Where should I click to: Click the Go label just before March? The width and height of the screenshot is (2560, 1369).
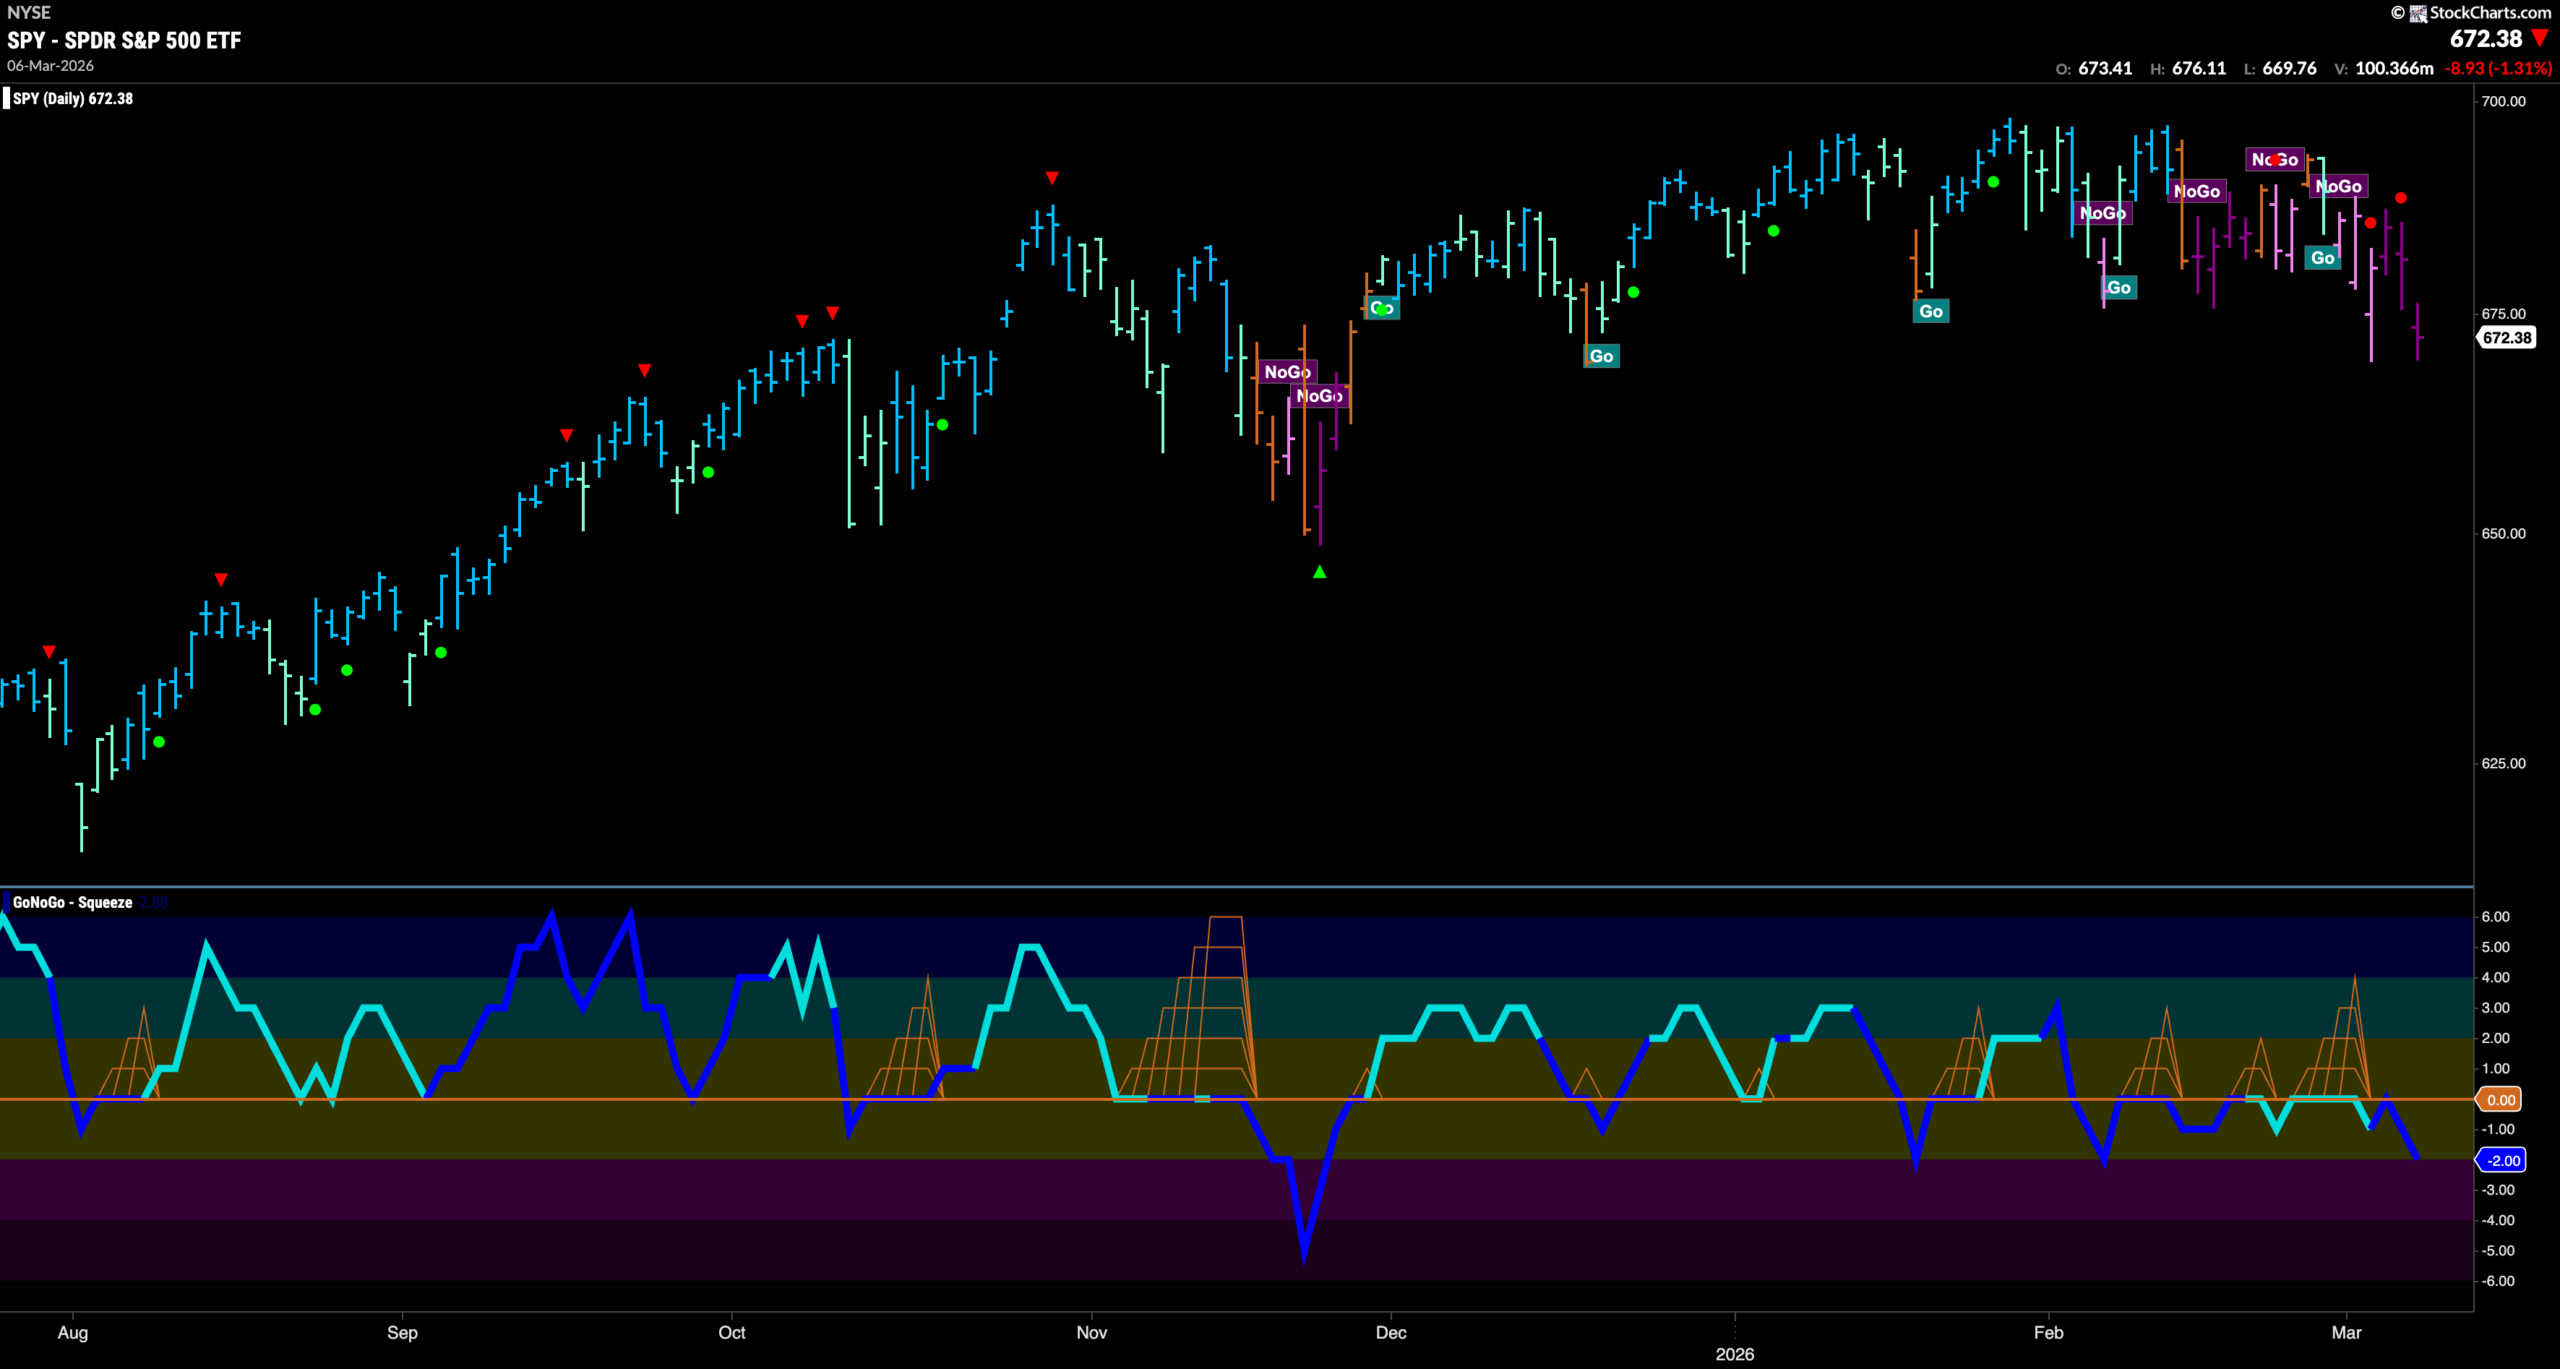pos(2322,258)
